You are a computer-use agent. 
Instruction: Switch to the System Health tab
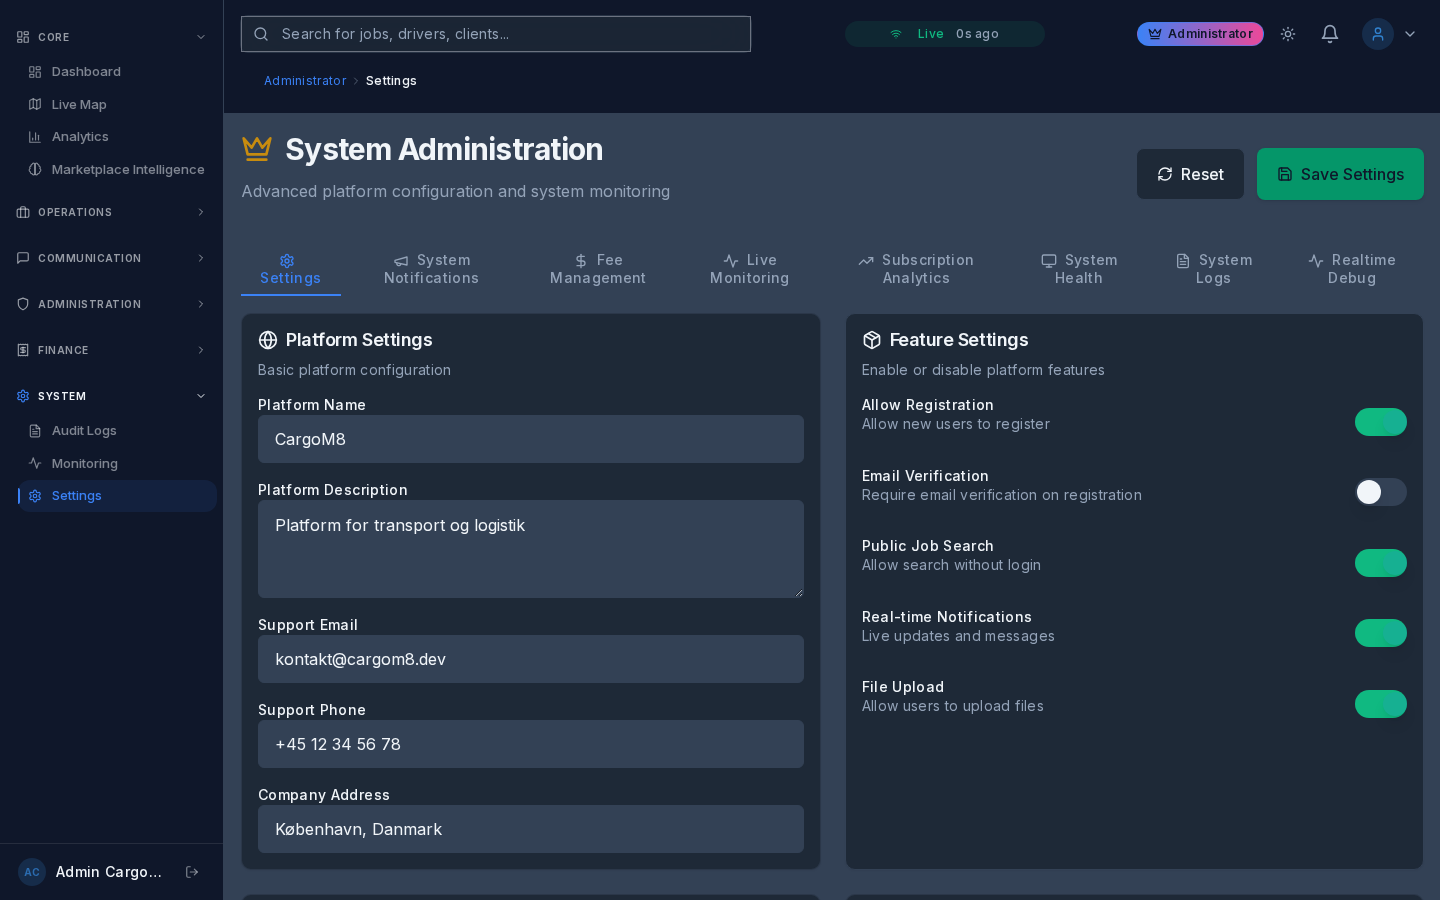1079,269
